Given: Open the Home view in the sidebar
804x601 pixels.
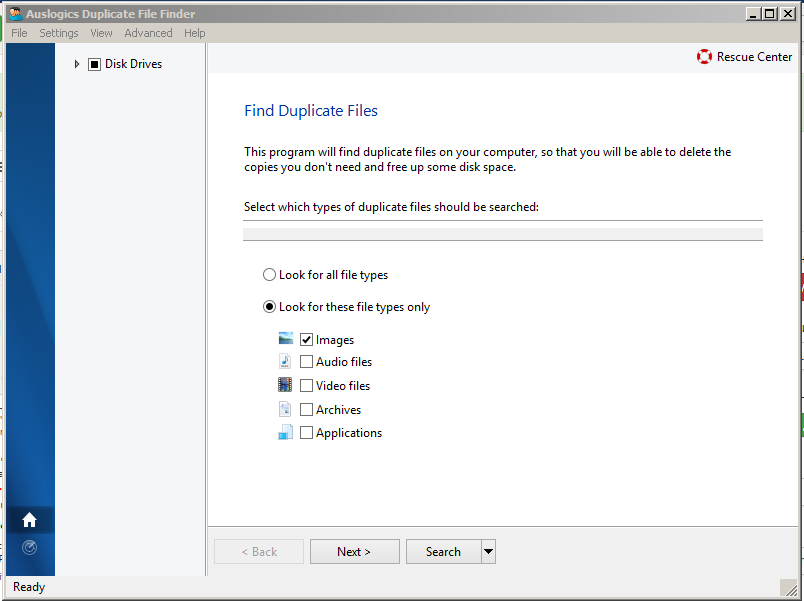Looking at the screenshot, I should pyautogui.click(x=29, y=520).
